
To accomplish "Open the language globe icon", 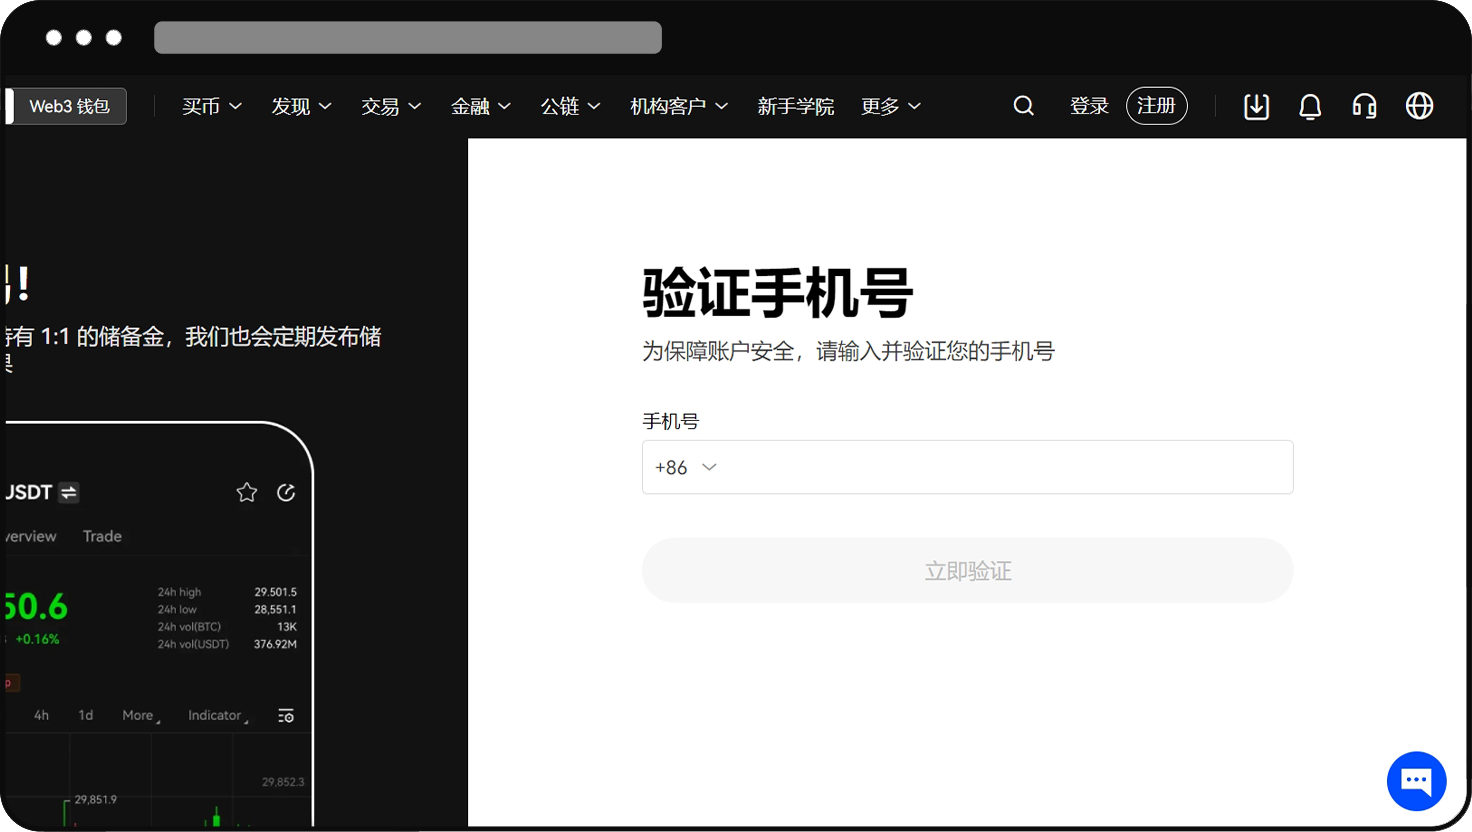I will pyautogui.click(x=1419, y=105).
